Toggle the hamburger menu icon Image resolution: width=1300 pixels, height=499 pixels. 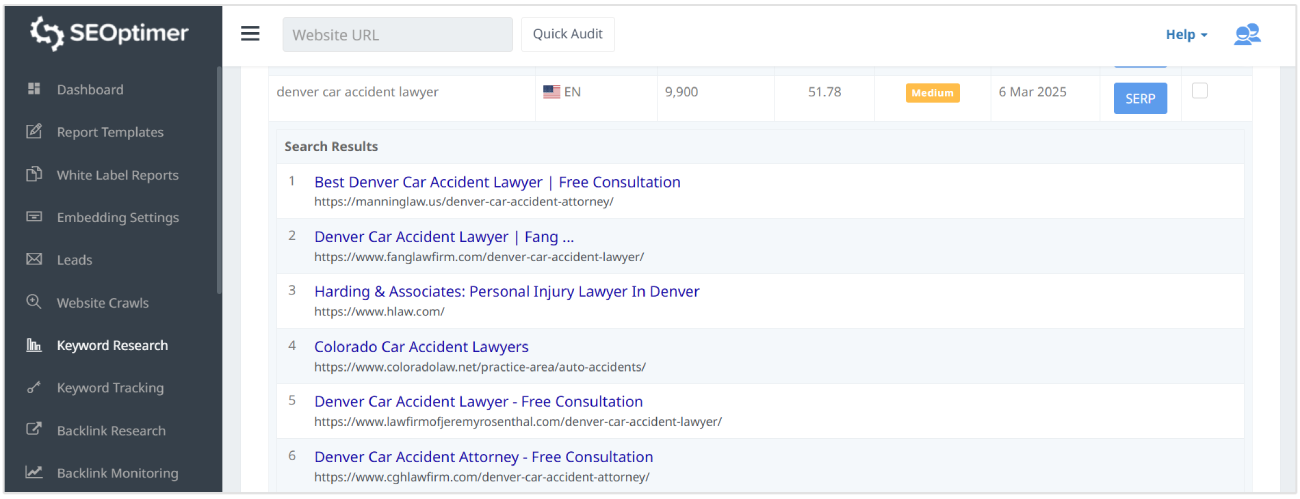(250, 34)
